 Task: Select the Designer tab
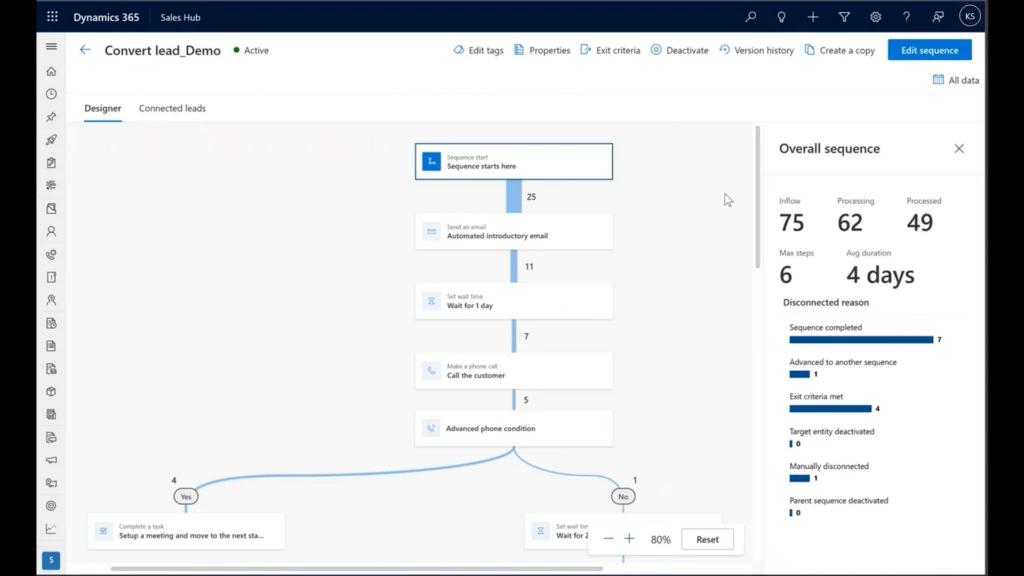tap(103, 108)
